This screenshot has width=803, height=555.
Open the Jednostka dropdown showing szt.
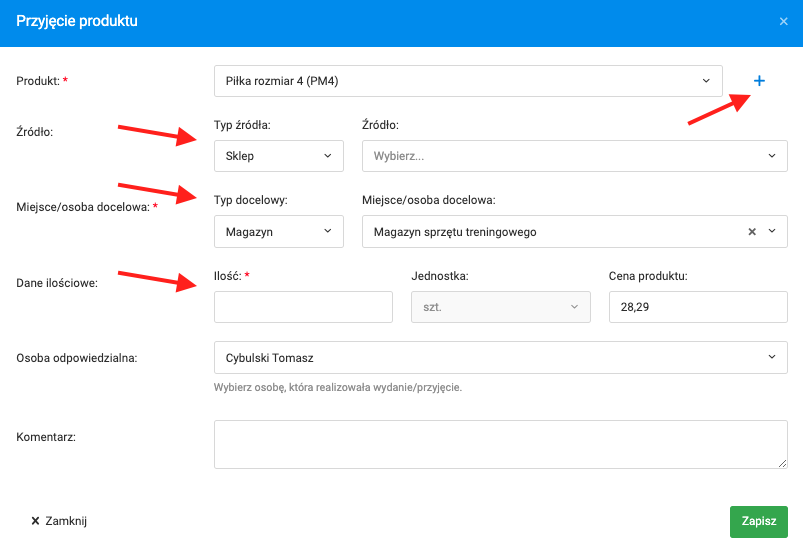[500, 307]
